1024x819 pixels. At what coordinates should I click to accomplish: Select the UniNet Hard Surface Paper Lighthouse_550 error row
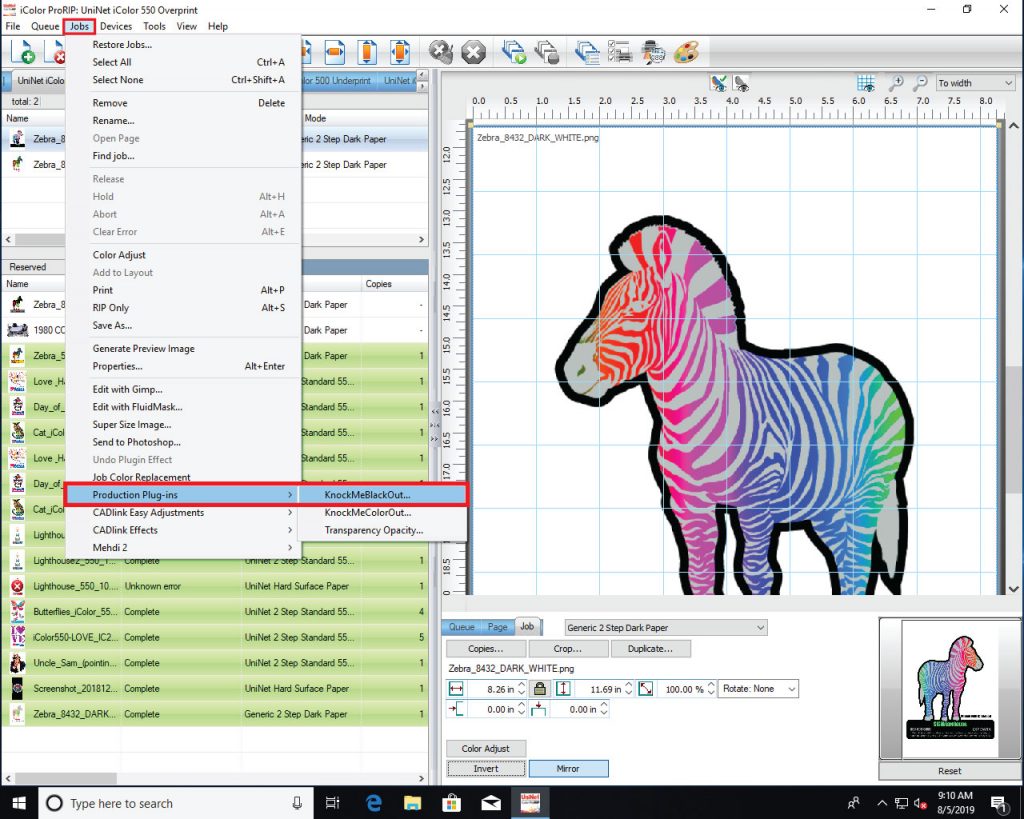[x=216, y=586]
